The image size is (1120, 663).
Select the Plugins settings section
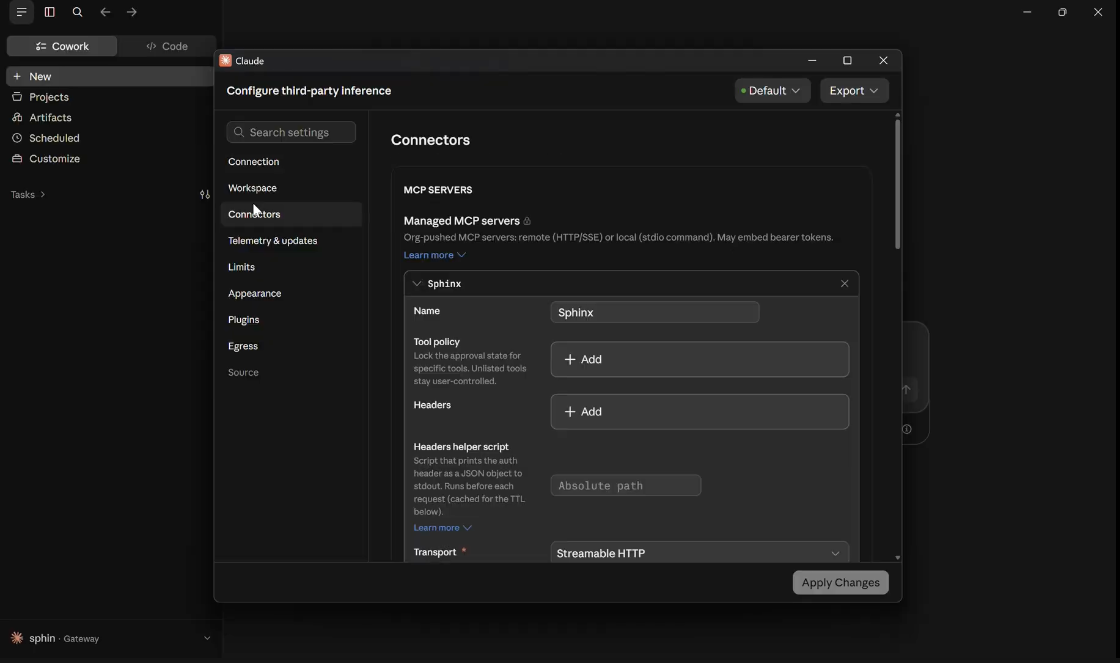click(291, 320)
